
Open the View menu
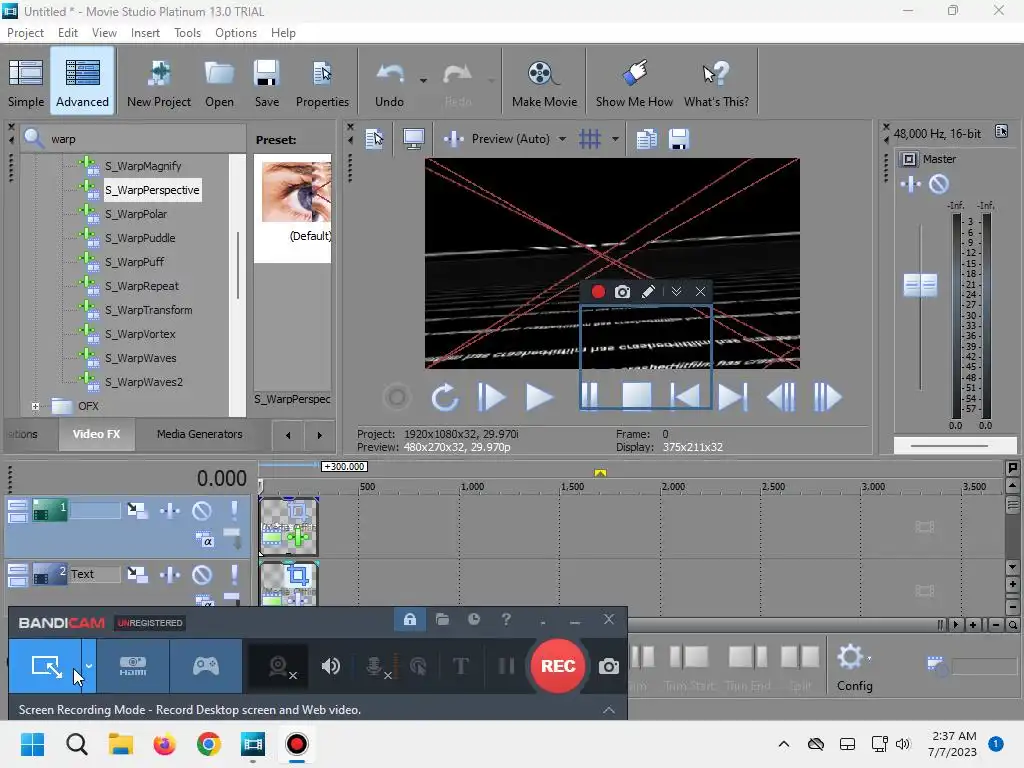click(x=104, y=33)
